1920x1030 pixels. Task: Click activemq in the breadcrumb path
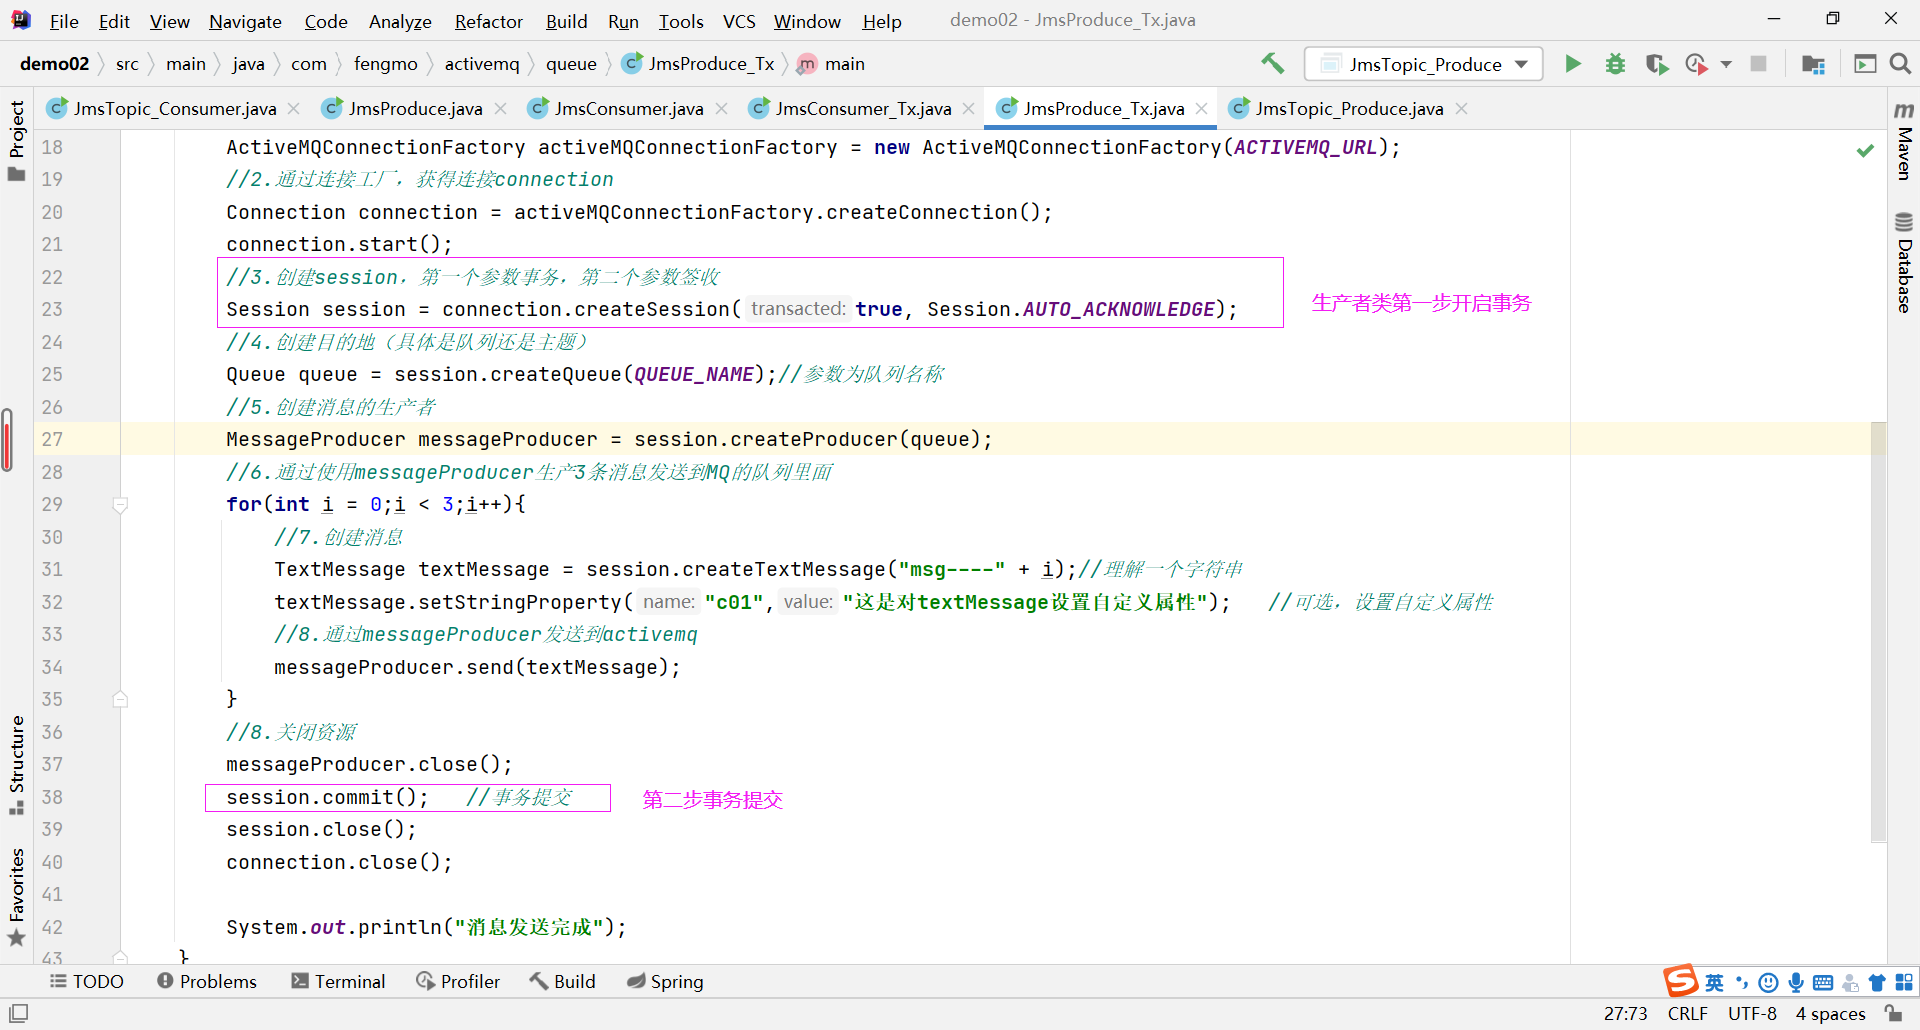[x=482, y=64]
